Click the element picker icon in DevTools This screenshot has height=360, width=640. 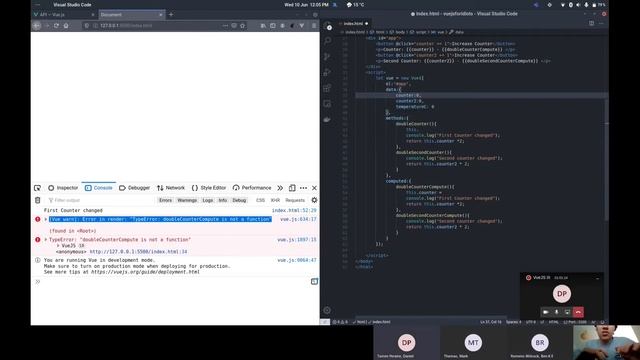pos(37,188)
